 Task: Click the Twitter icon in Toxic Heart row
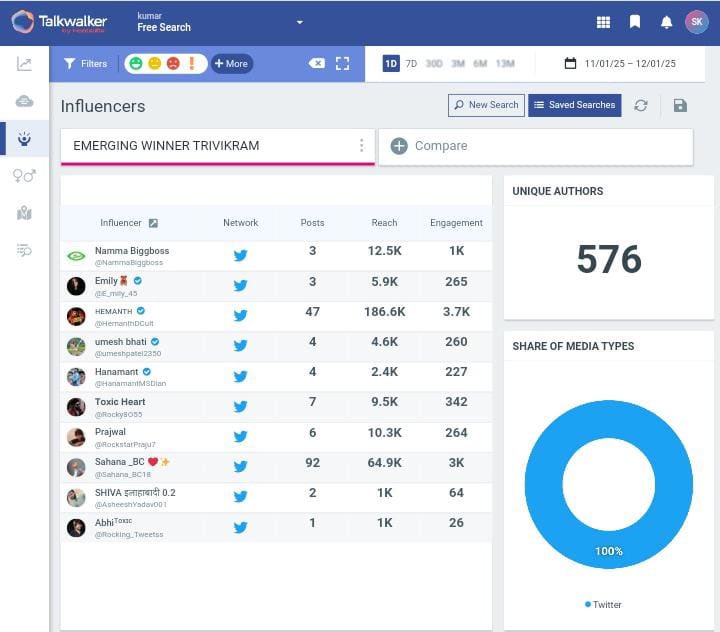(241, 406)
